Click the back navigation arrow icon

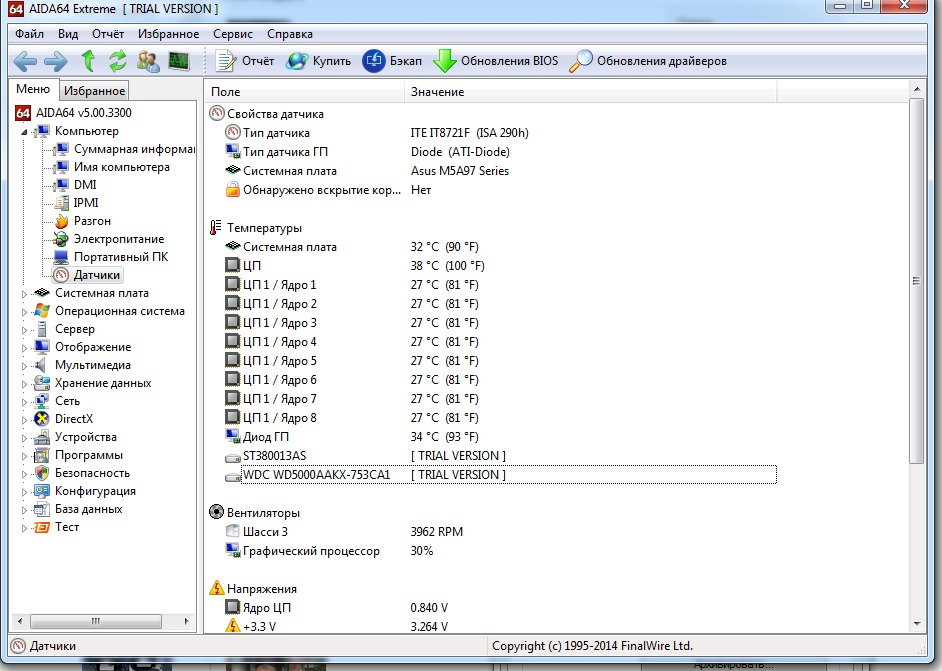pyautogui.click(x=25, y=61)
